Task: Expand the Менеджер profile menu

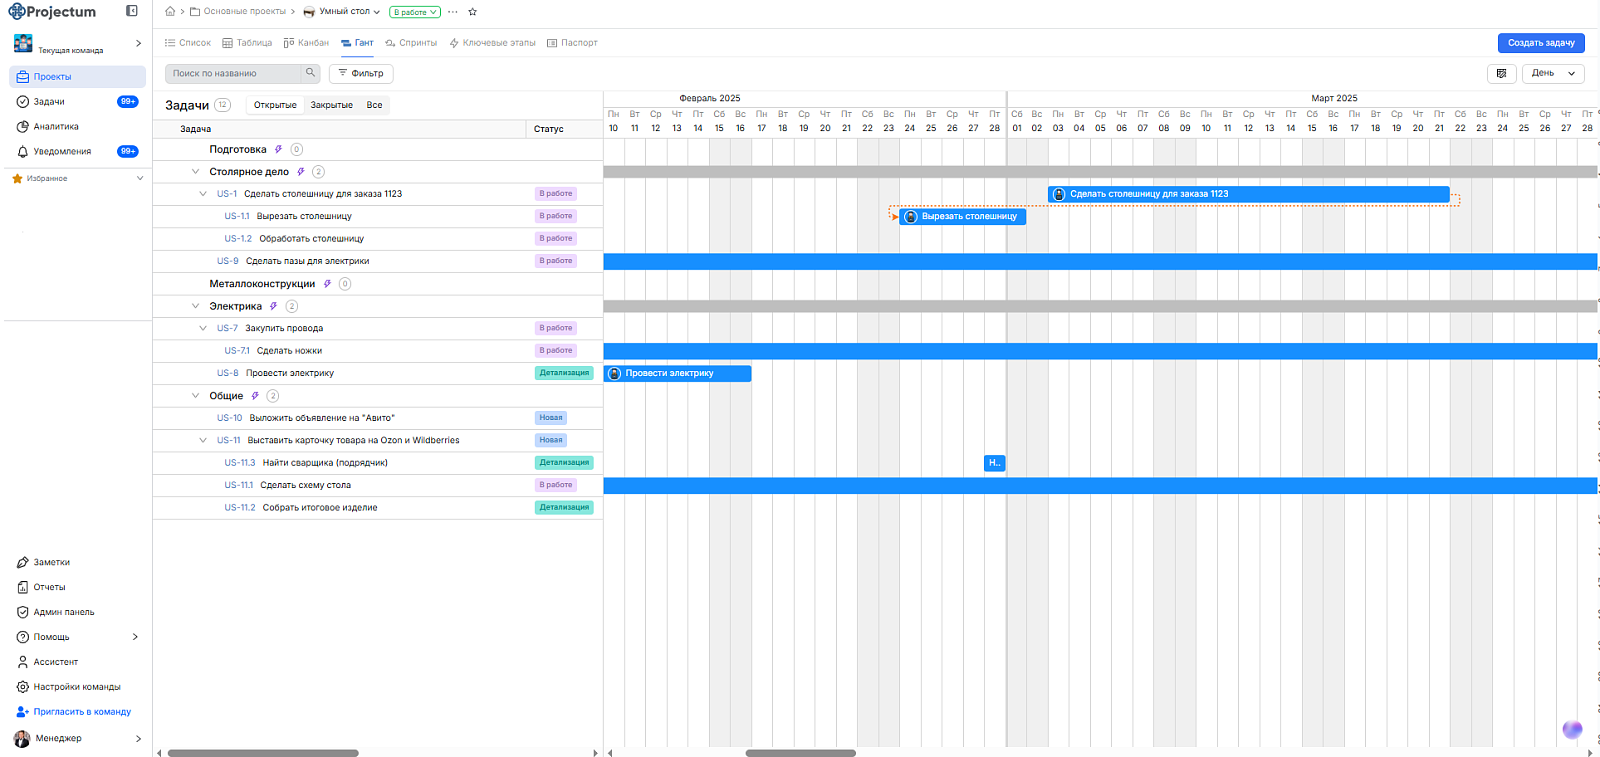Action: coord(138,739)
